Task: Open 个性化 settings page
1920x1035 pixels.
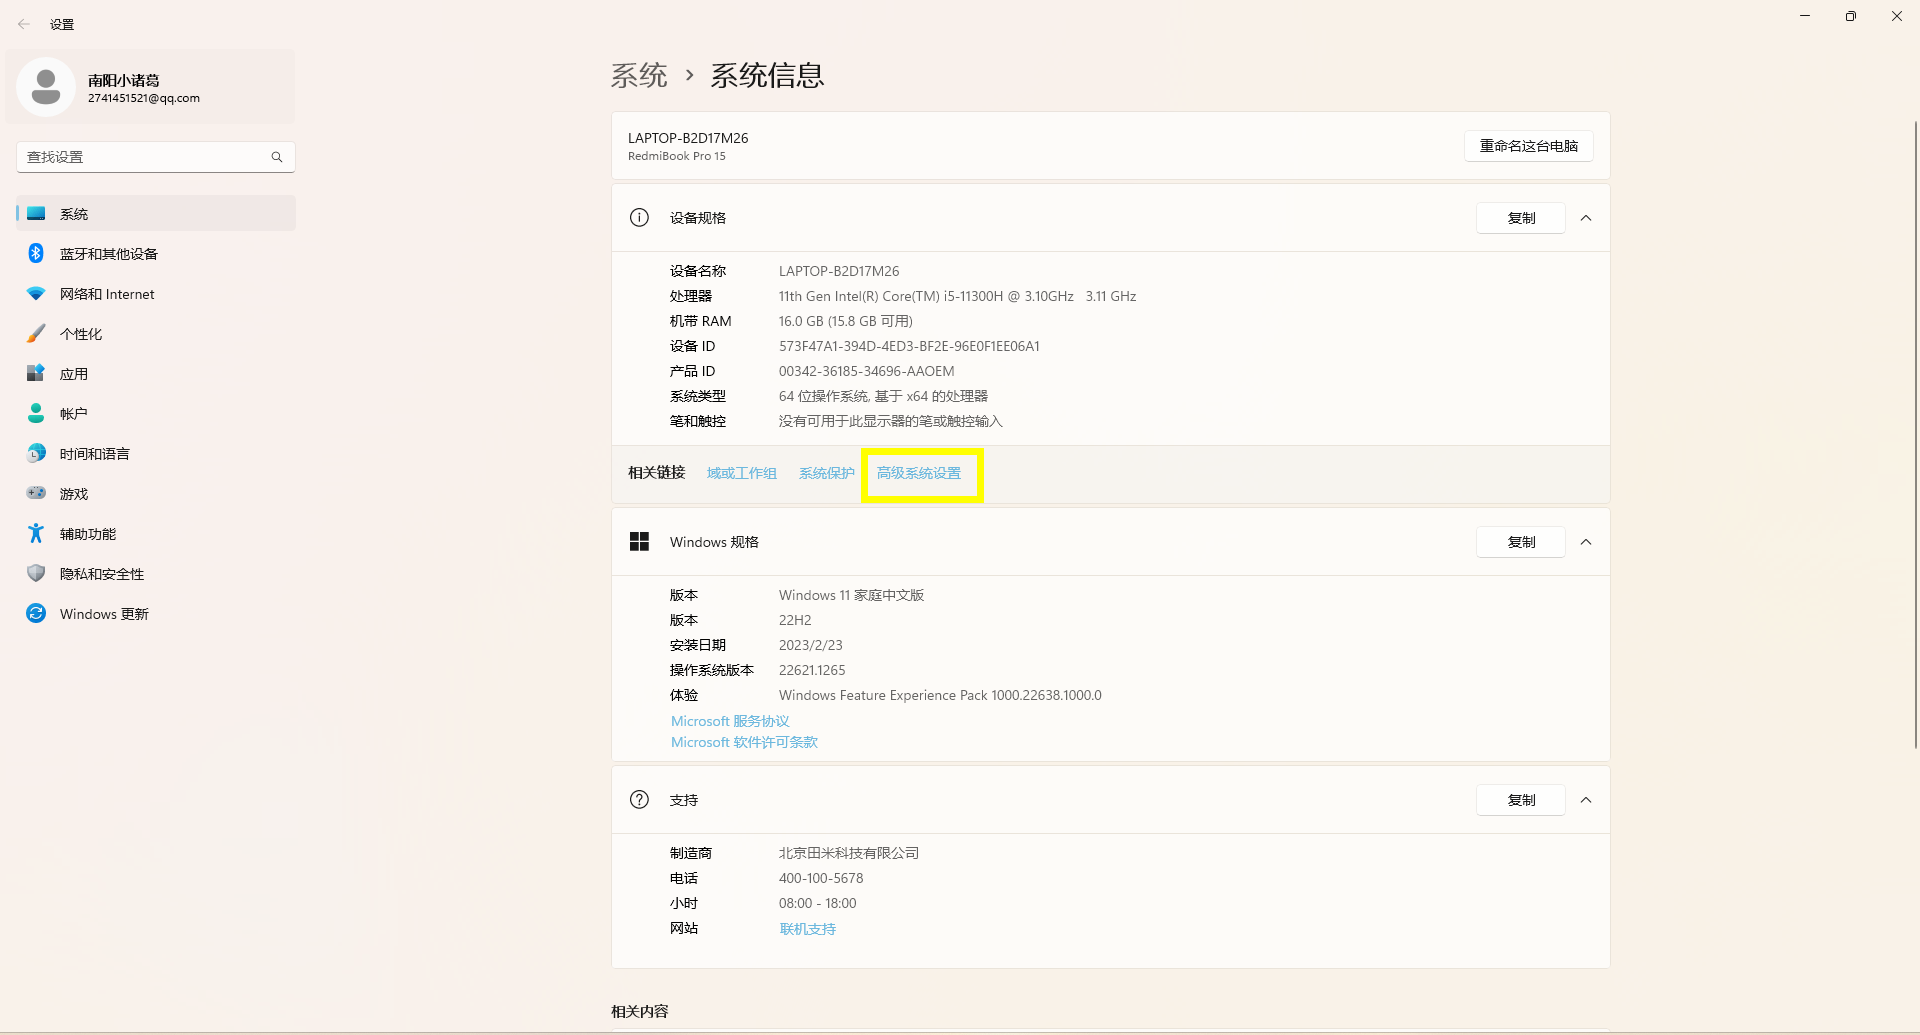Action: [x=156, y=333]
